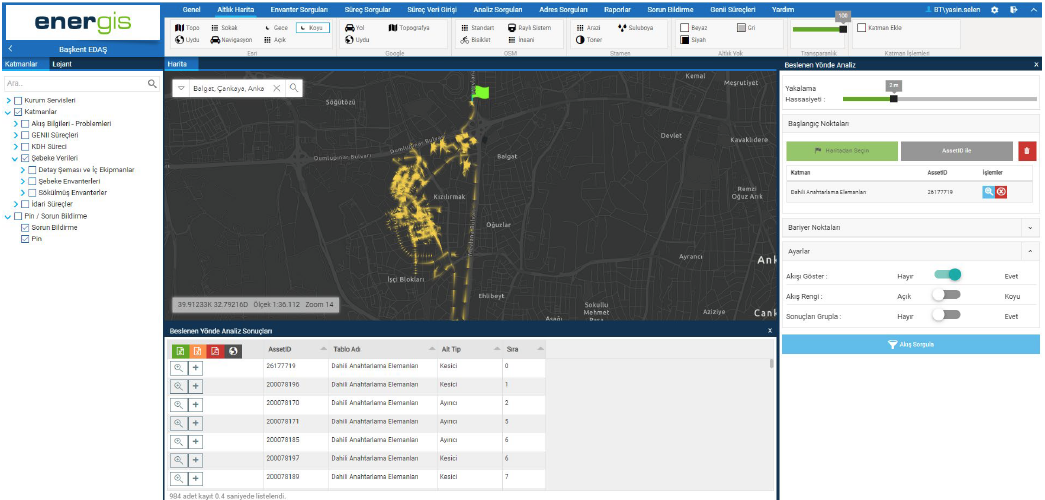The width and height of the screenshot is (1045, 500).
Task: Expand the İdari Süreçler node
Action: coord(16,205)
